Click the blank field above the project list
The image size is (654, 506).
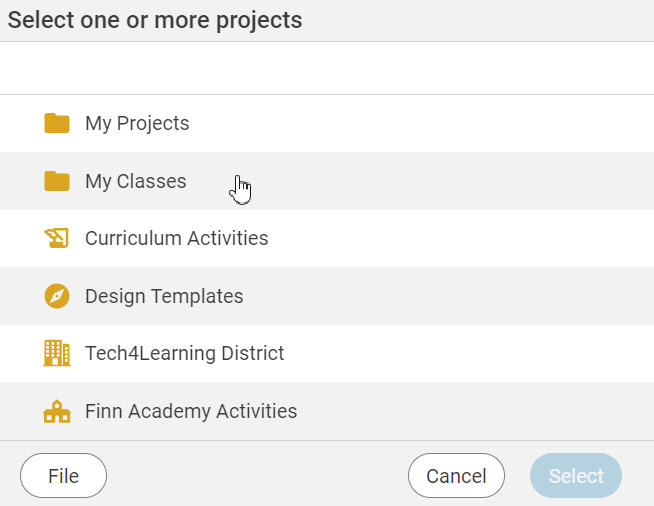click(x=327, y=68)
